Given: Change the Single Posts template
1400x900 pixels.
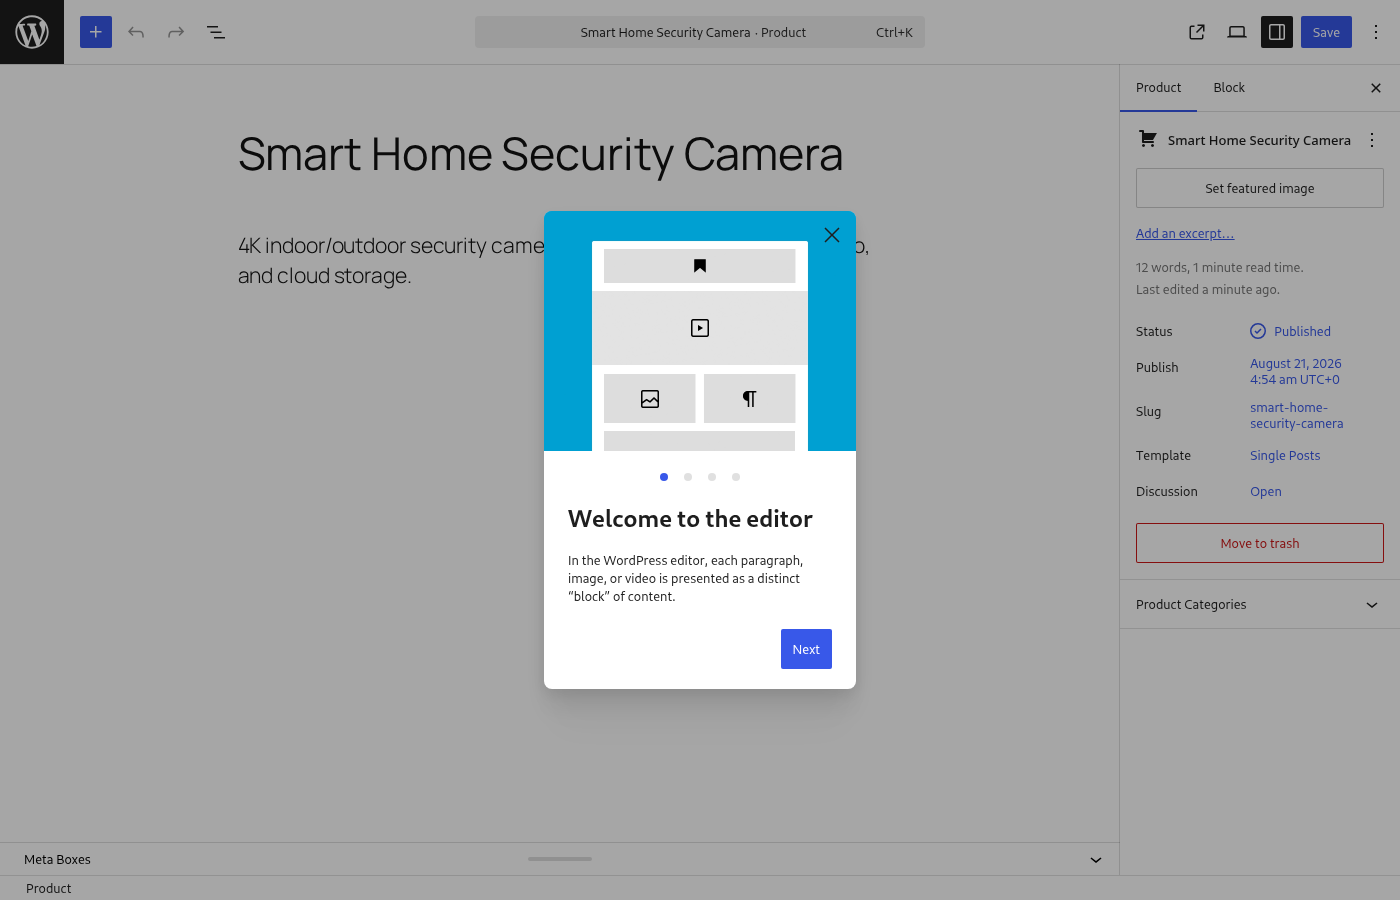Looking at the screenshot, I should (x=1285, y=455).
